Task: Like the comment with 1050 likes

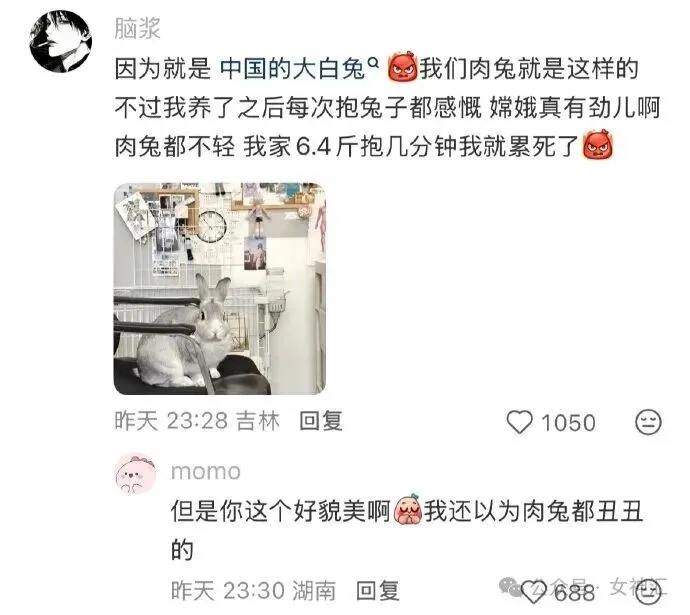Action: point(520,422)
